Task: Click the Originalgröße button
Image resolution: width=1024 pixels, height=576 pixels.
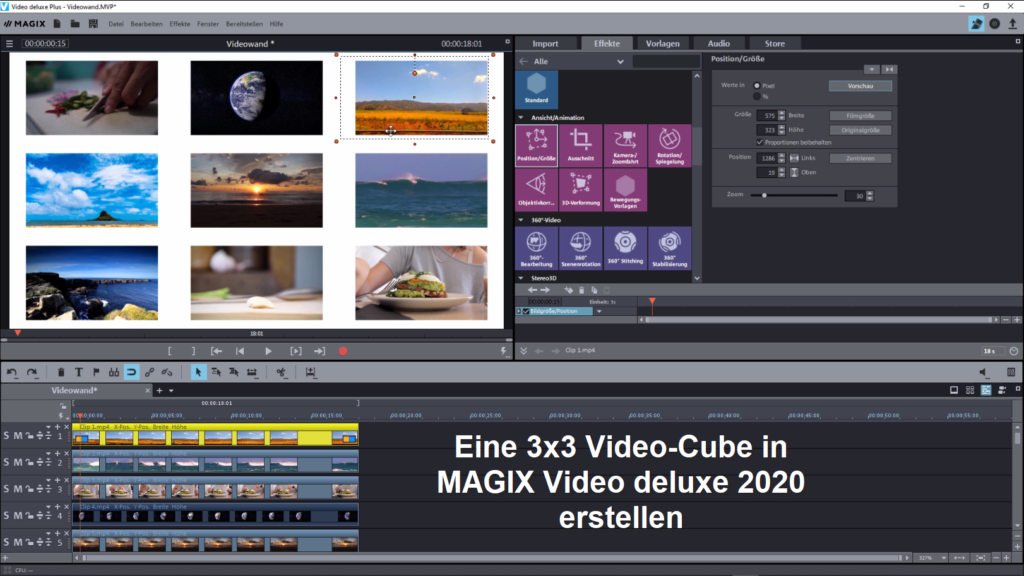Action: coord(860,130)
